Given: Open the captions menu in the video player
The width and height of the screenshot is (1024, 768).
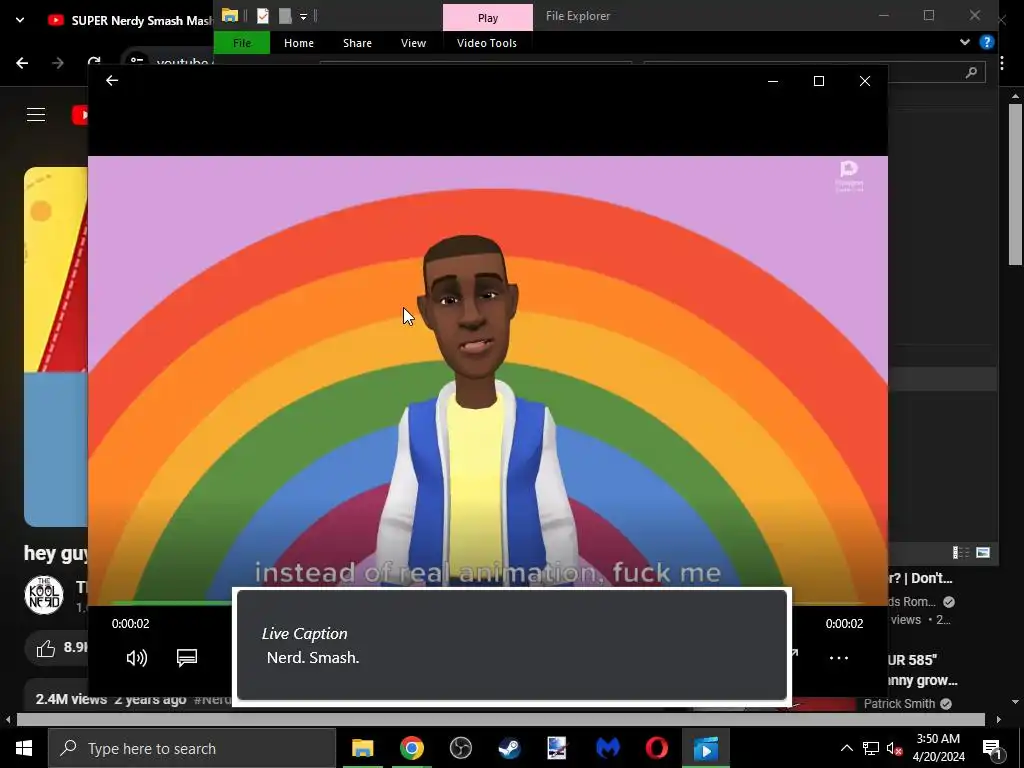Looking at the screenshot, I should pos(187,658).
